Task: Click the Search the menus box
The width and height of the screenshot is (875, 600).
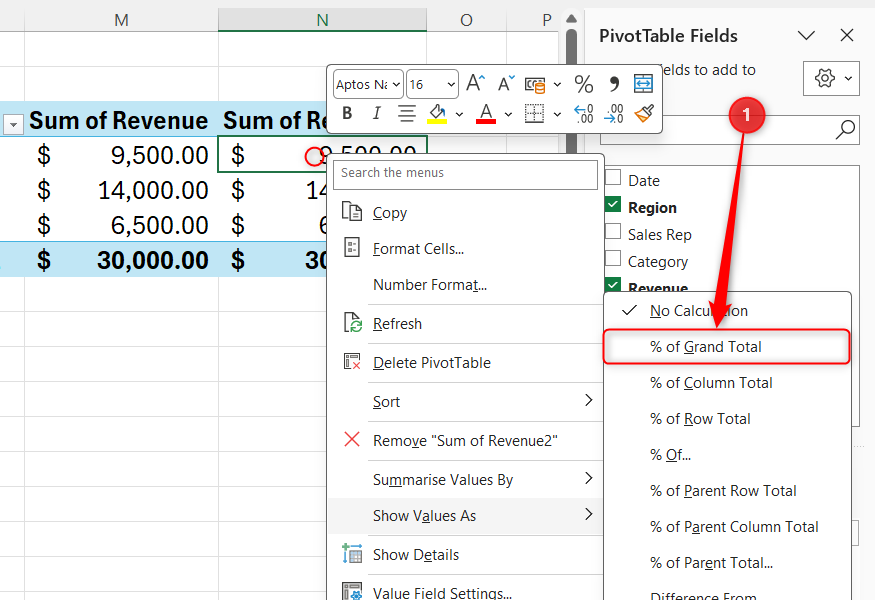Action: [x=465, y=173]
